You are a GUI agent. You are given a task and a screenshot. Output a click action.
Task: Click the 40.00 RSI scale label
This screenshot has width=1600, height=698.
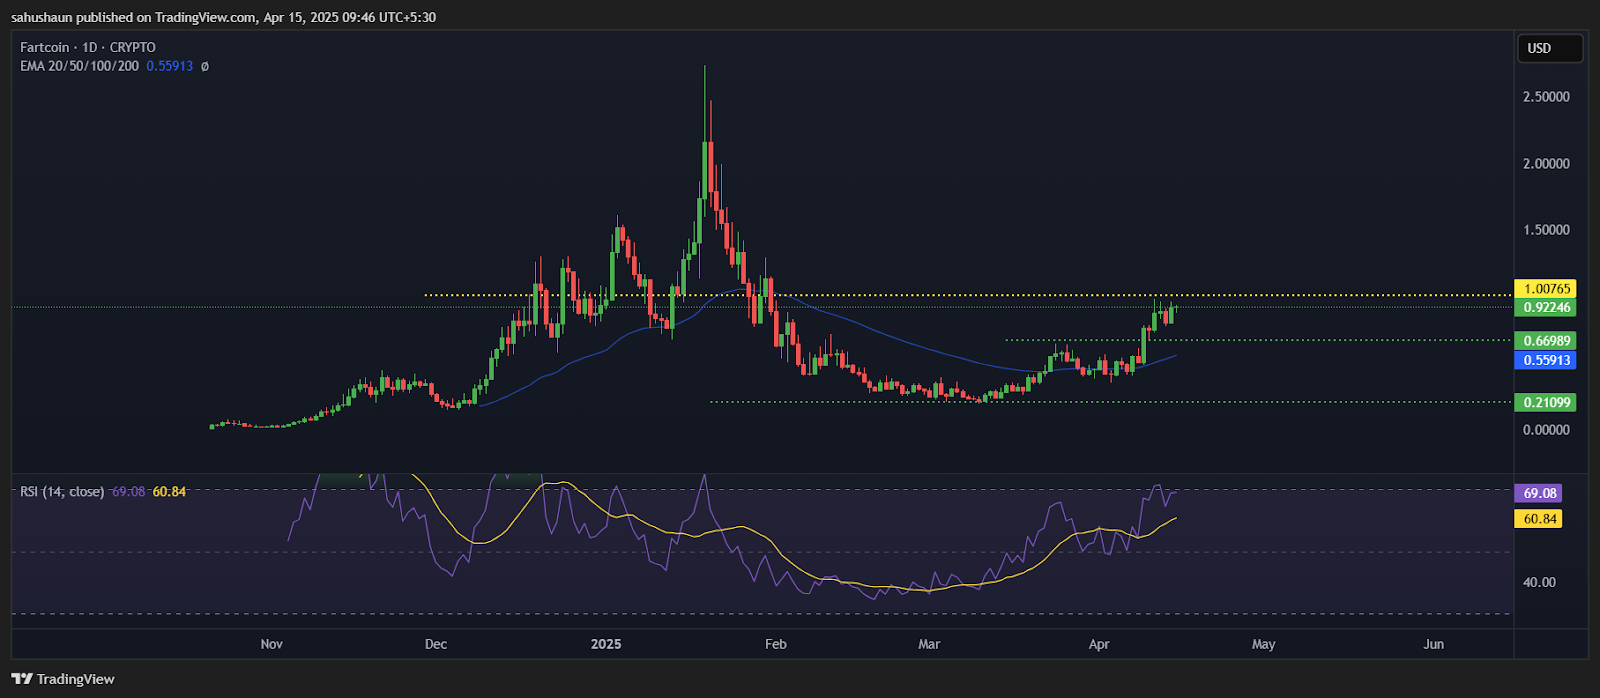pyautogui.click(x=1540, y=582)
